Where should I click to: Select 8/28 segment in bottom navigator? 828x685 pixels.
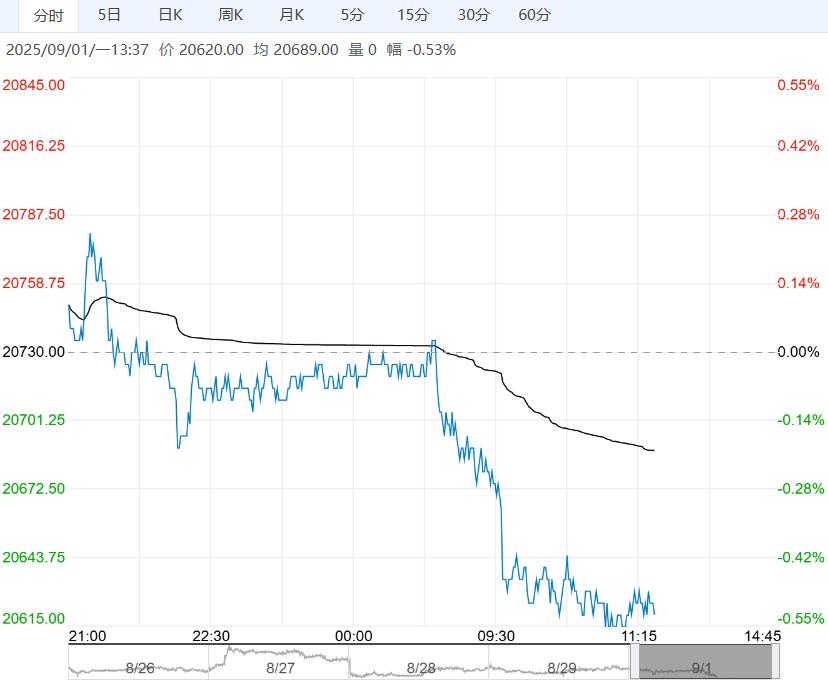tap(420, 666)
